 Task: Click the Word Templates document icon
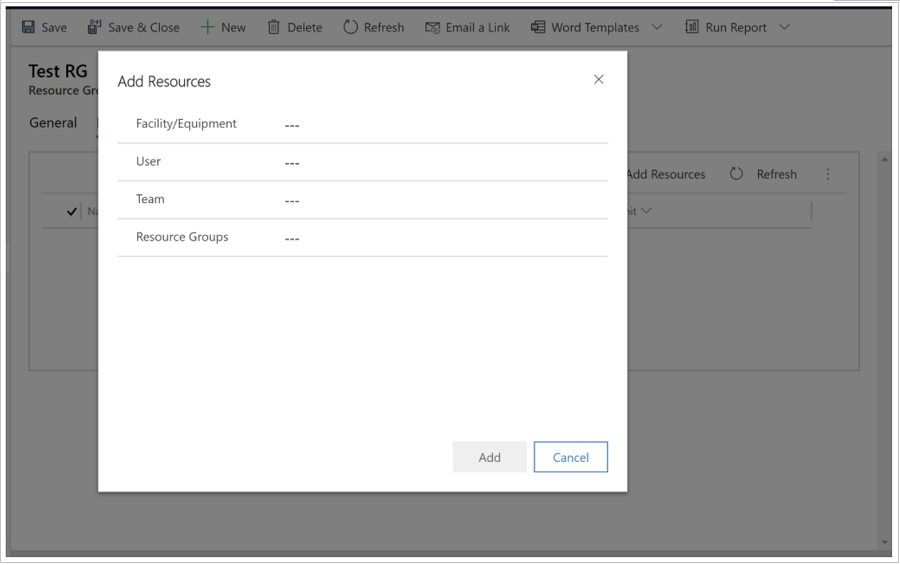click(x=538, y=27)
